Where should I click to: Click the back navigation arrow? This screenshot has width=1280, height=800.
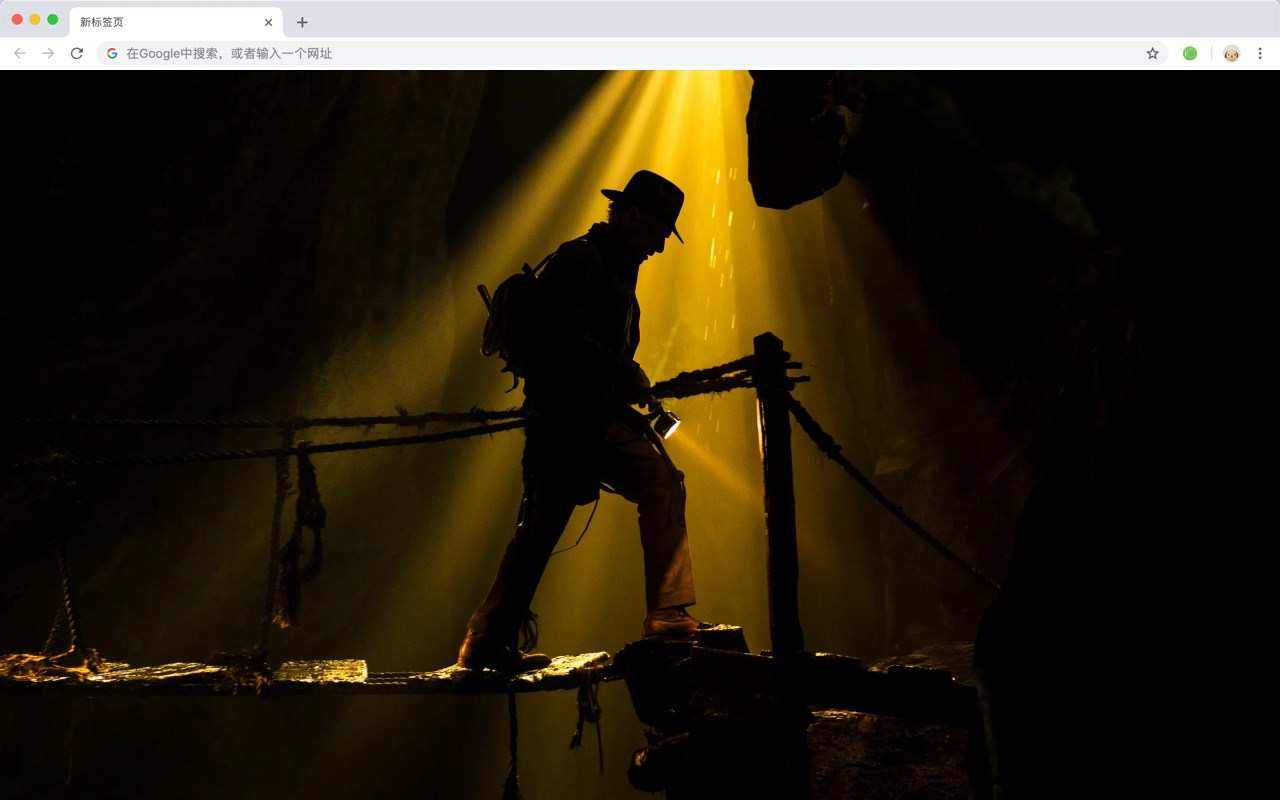click(x=20, y=53)
